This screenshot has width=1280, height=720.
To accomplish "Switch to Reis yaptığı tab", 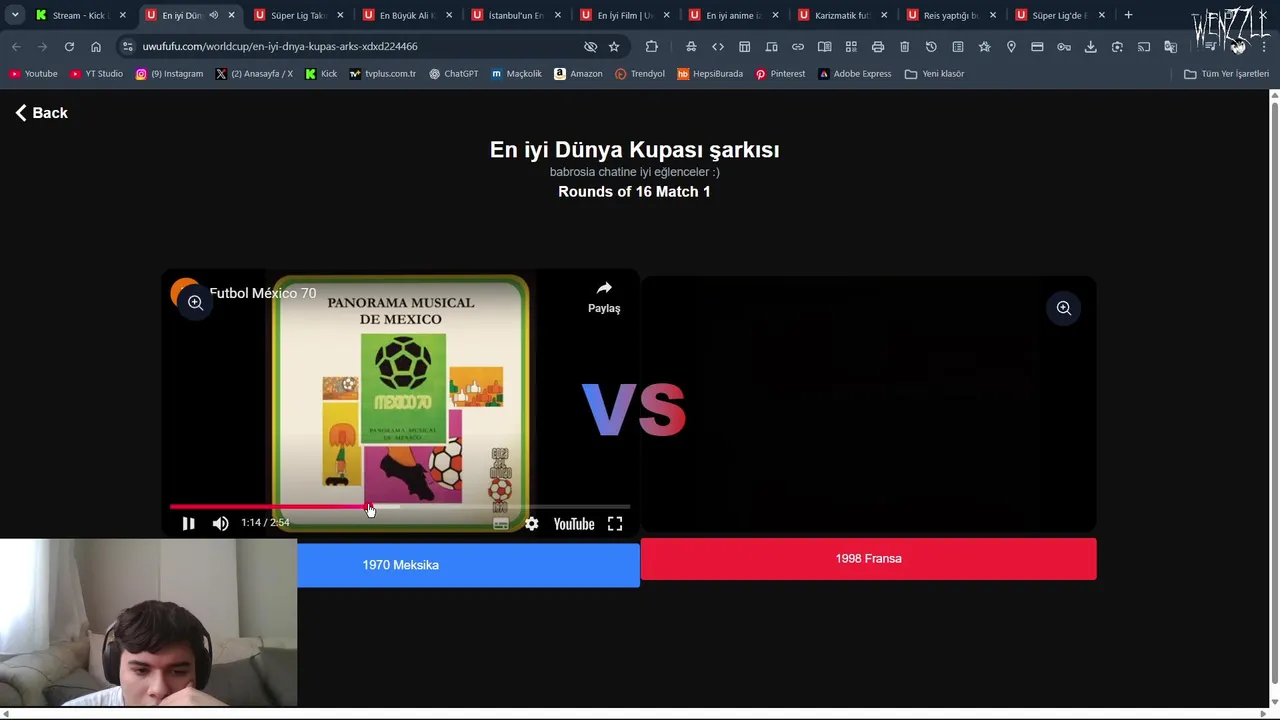I will 951,15.
